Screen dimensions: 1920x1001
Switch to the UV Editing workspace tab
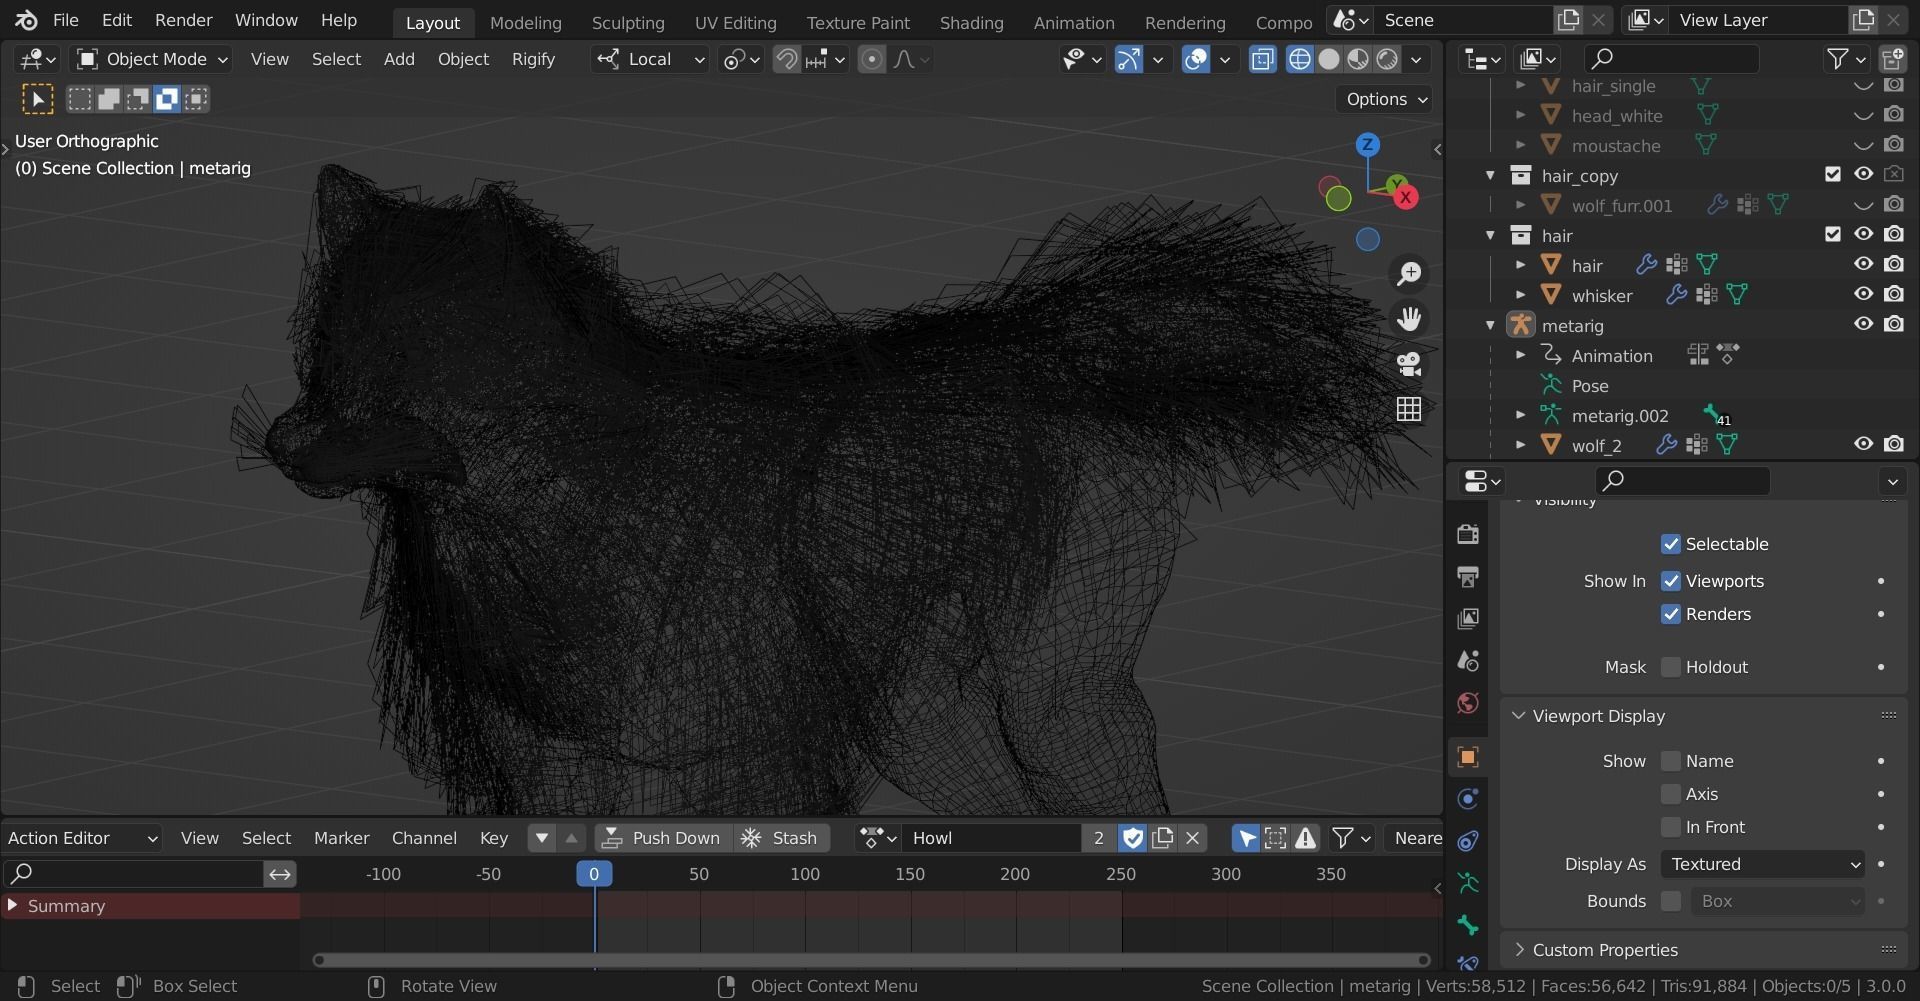735,22
